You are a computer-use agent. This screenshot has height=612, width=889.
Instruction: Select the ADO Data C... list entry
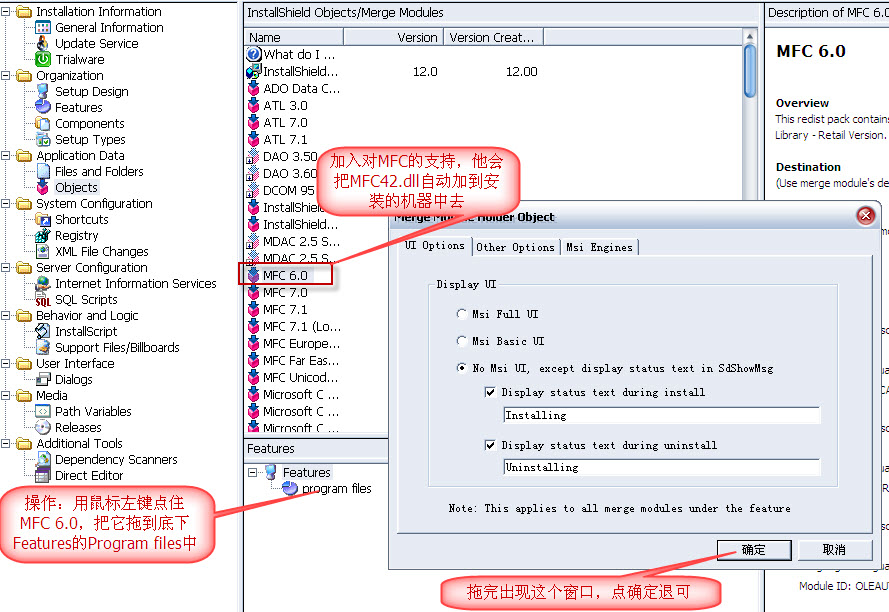point(301,88)
